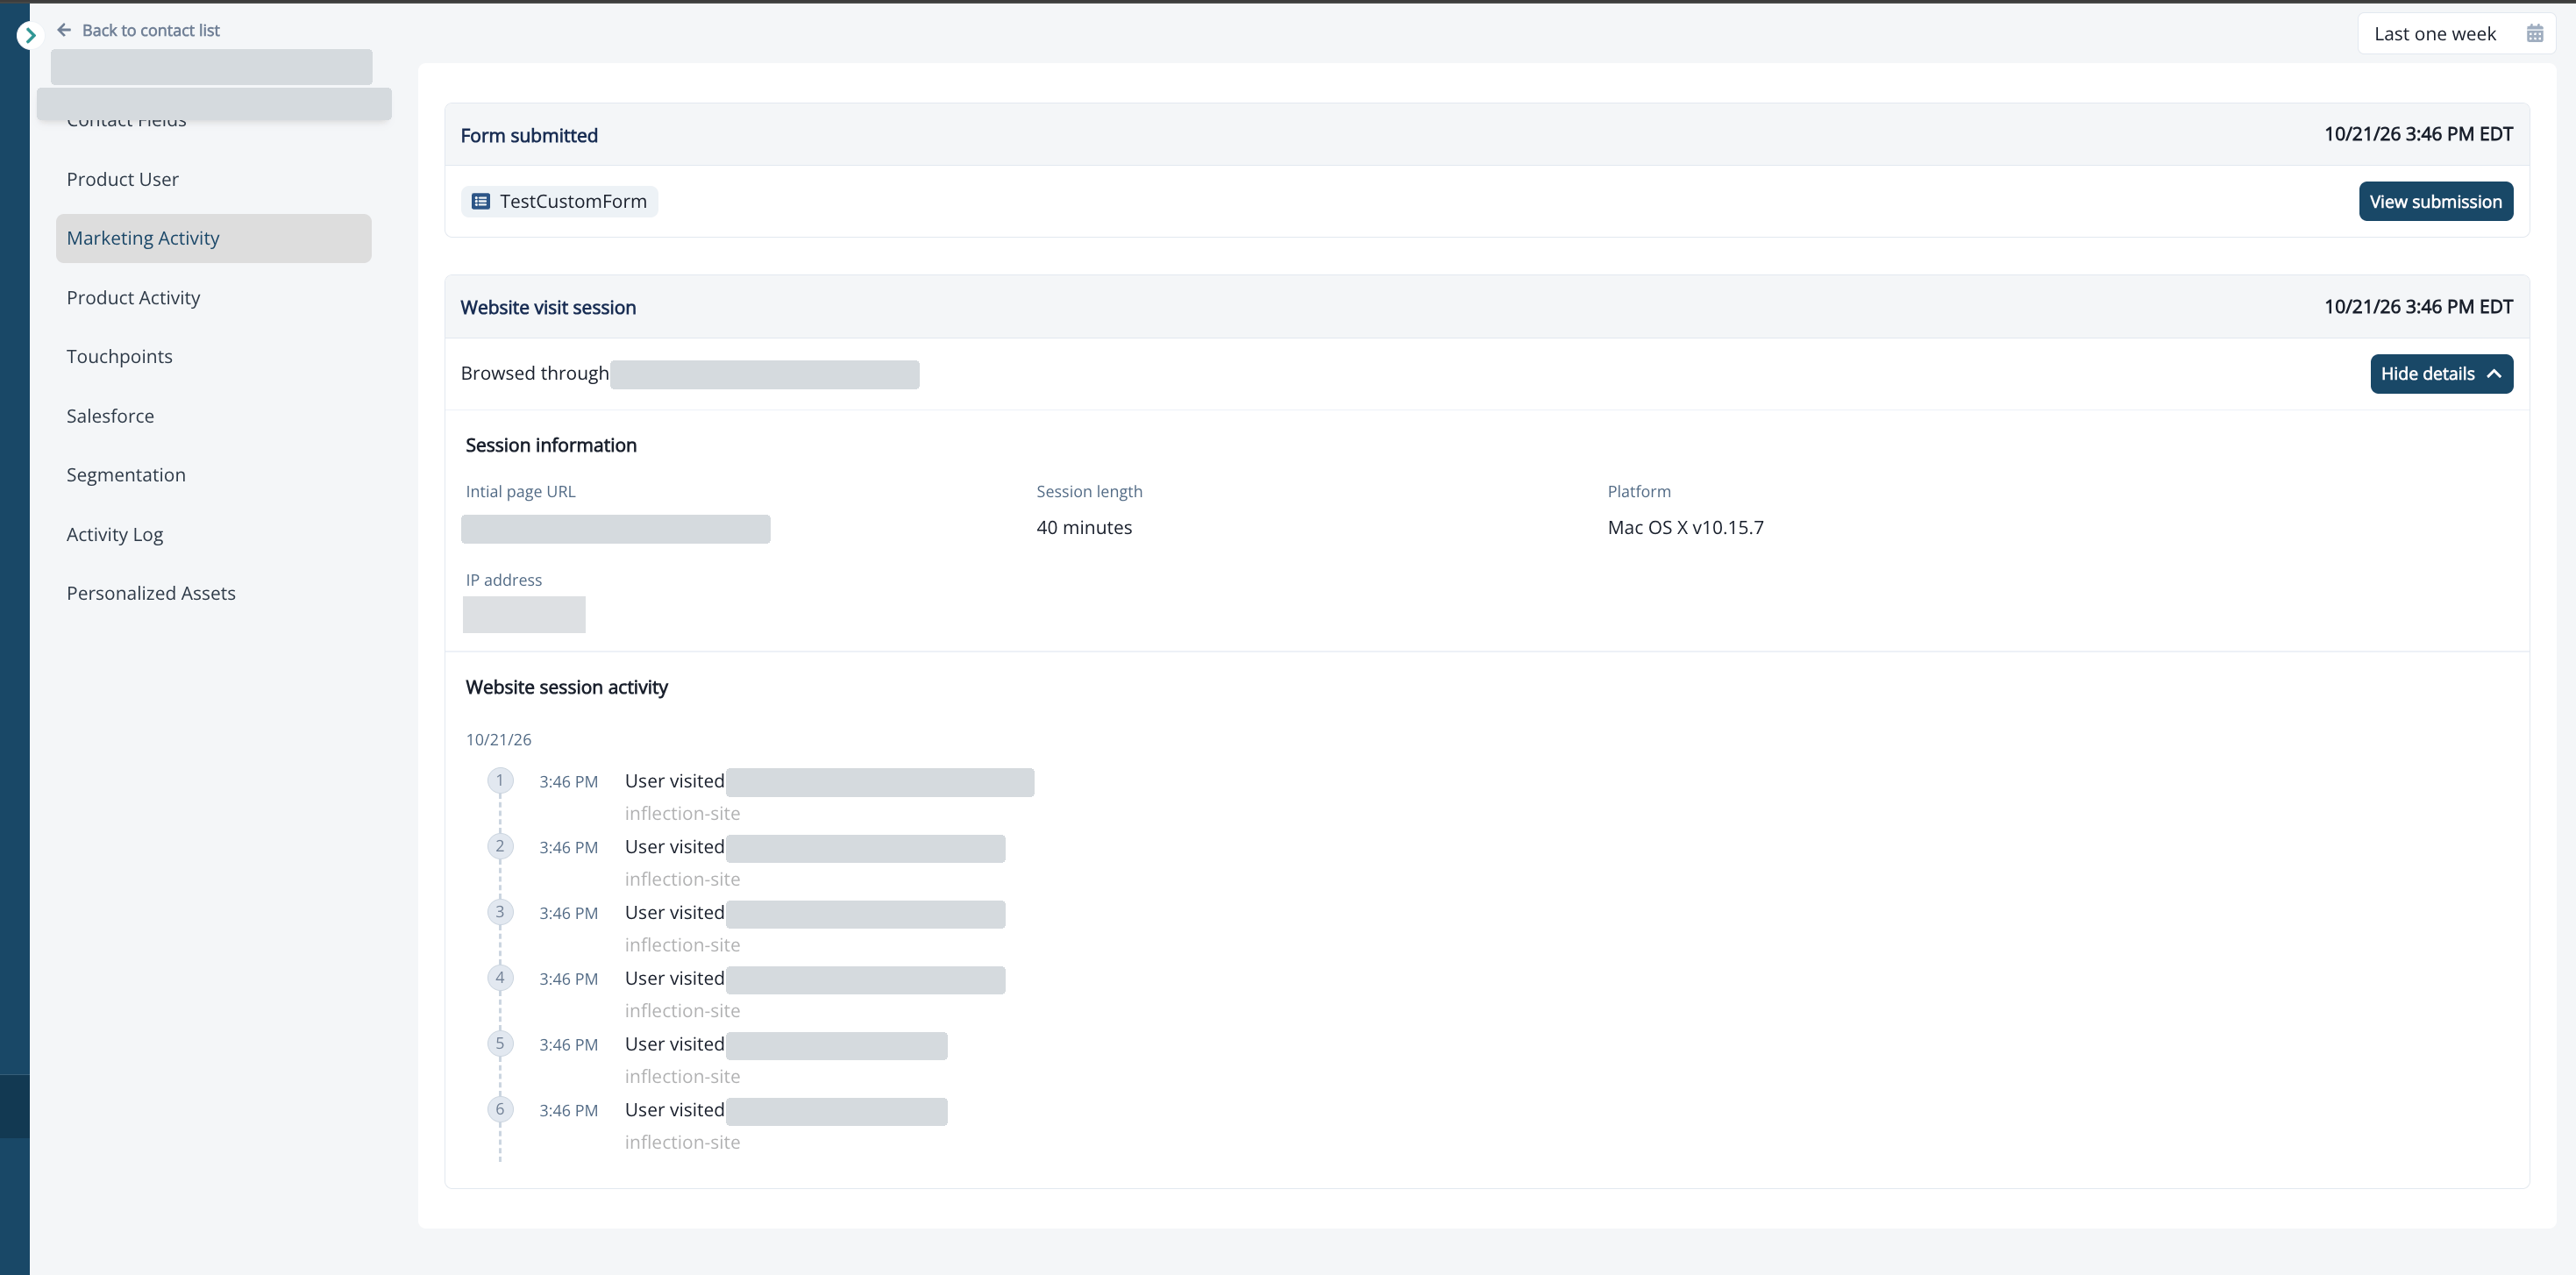Click timeline step marker 1

(x=500, y=780)
